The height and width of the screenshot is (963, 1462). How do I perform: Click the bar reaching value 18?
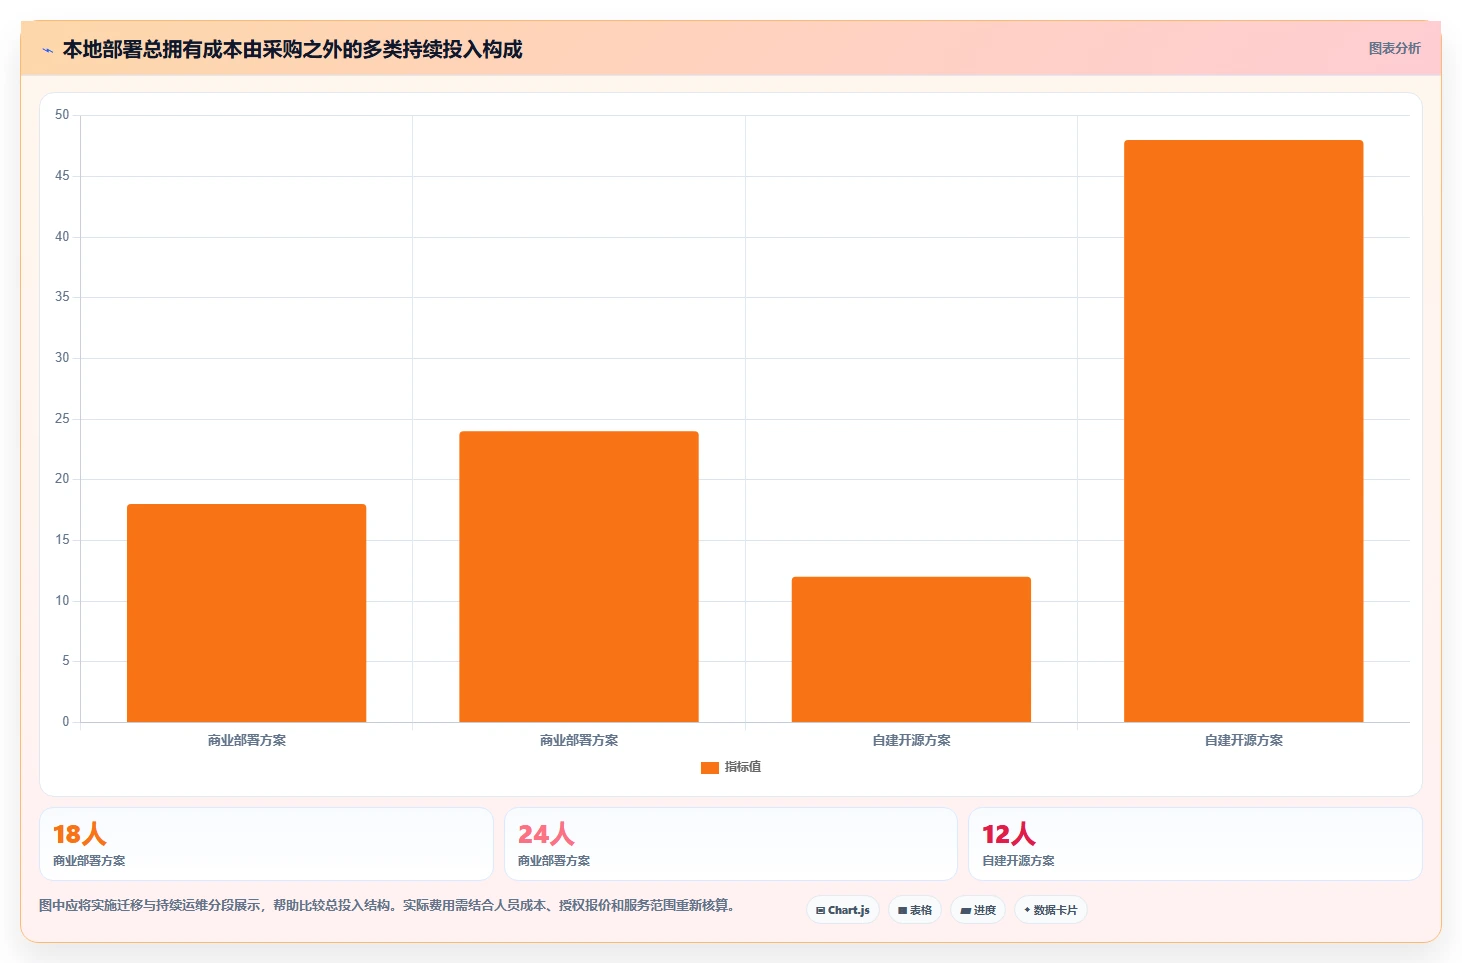[246, 613]
